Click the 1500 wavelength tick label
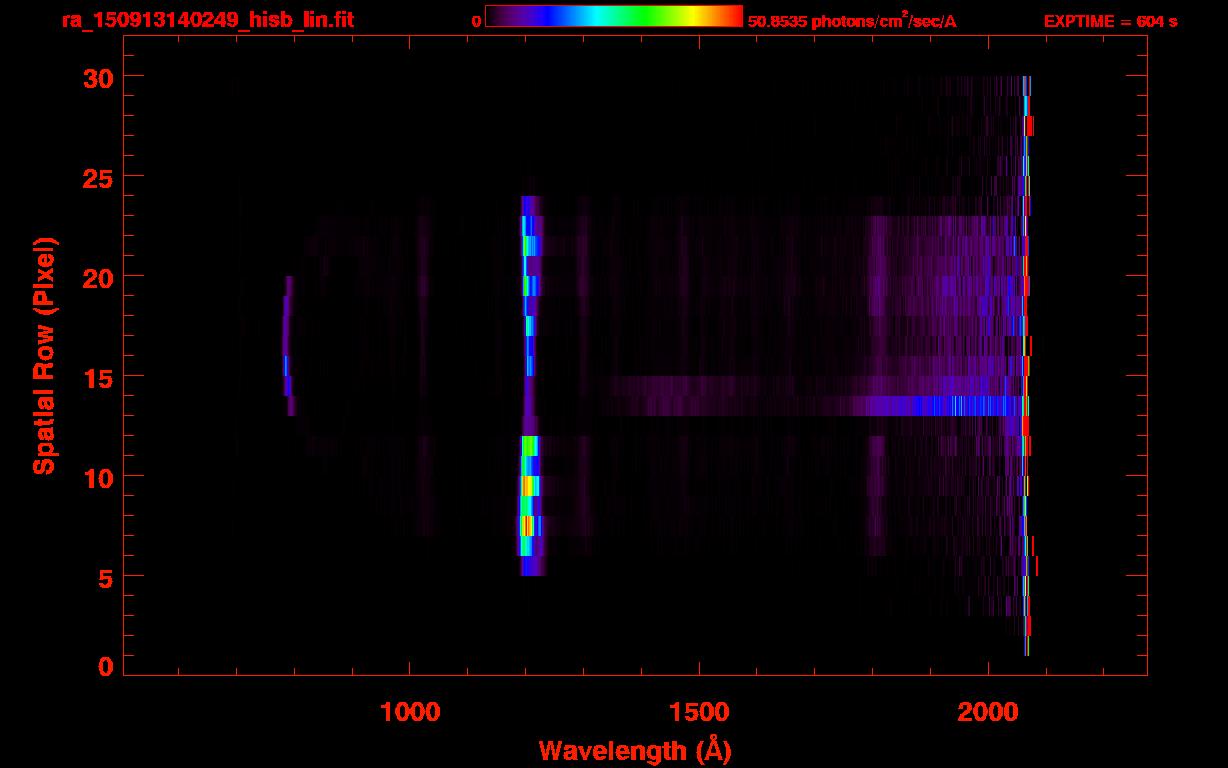This screenshot has height=768, width=1228. coord(698,712)
